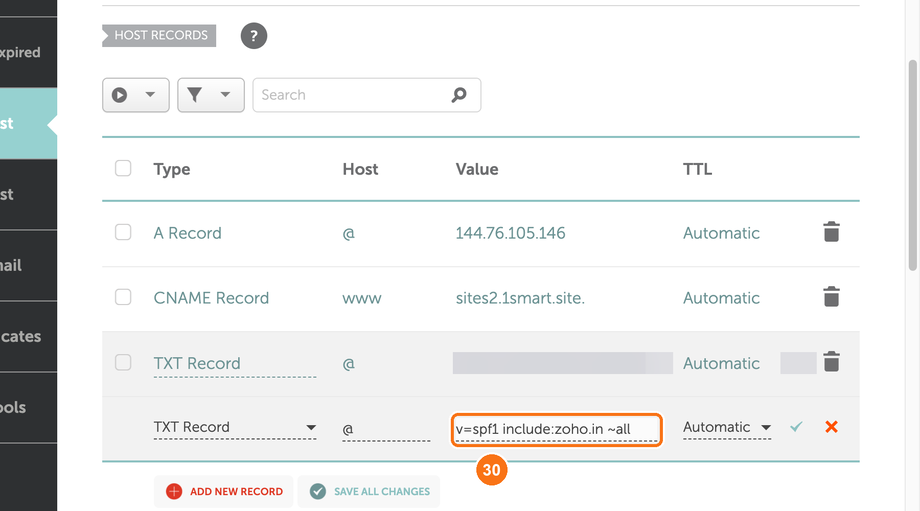Image resolution: width=920 pixels, height=511 pixels.
Task: Open the play-icon actions dropdown
Action: click(x=136, y=95)
